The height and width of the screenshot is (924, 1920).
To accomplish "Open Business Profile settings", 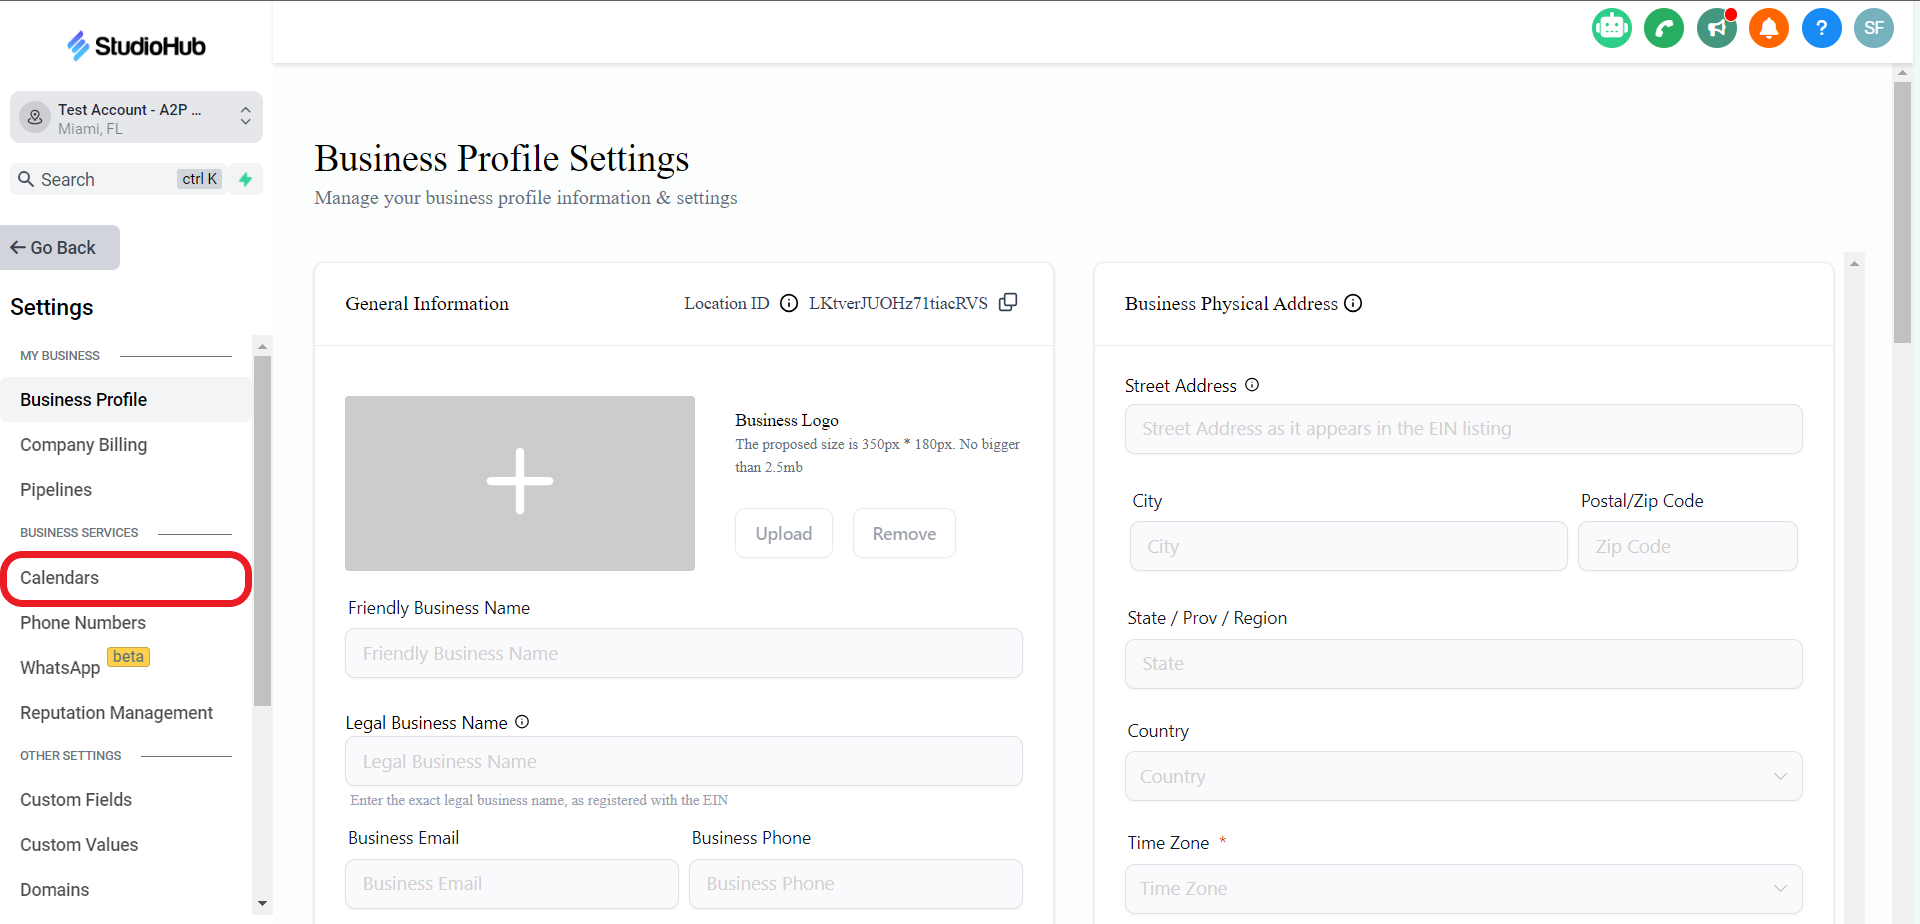I will pos(127,399).
